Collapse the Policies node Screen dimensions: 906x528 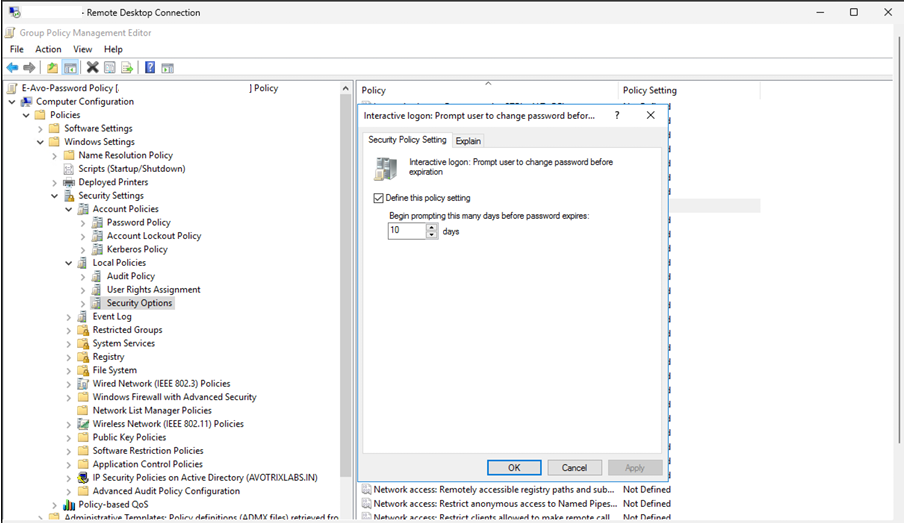pos(26,115)
